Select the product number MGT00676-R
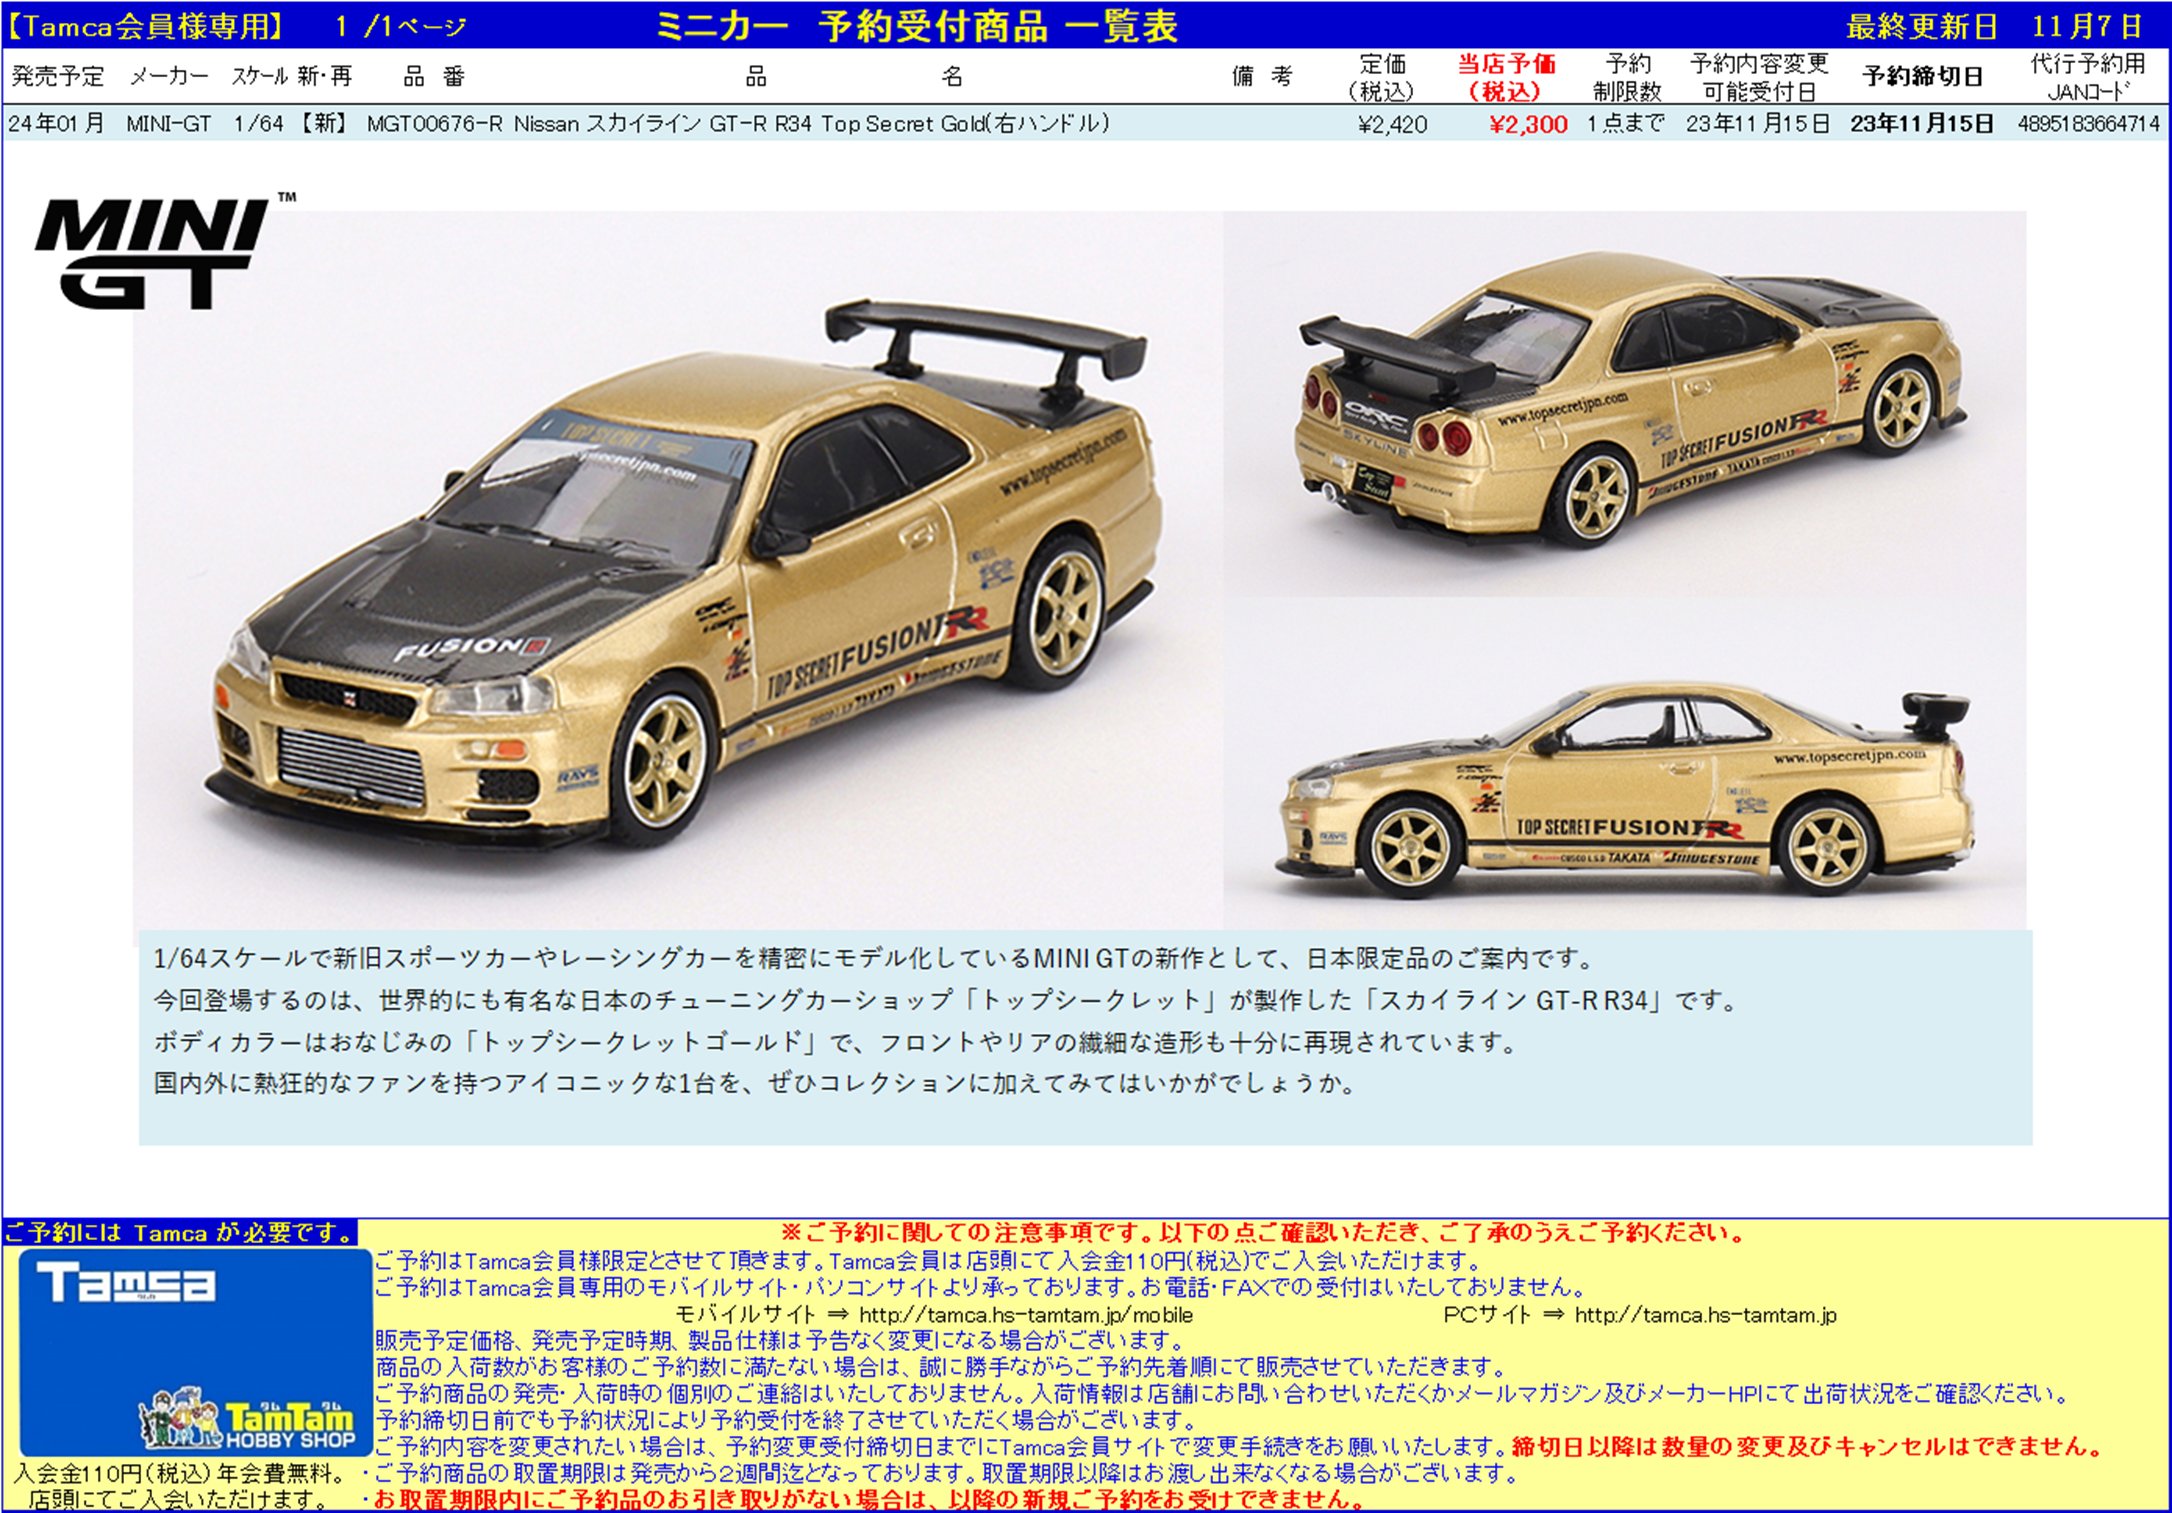2172x1513 pixels. pos(435,124)
